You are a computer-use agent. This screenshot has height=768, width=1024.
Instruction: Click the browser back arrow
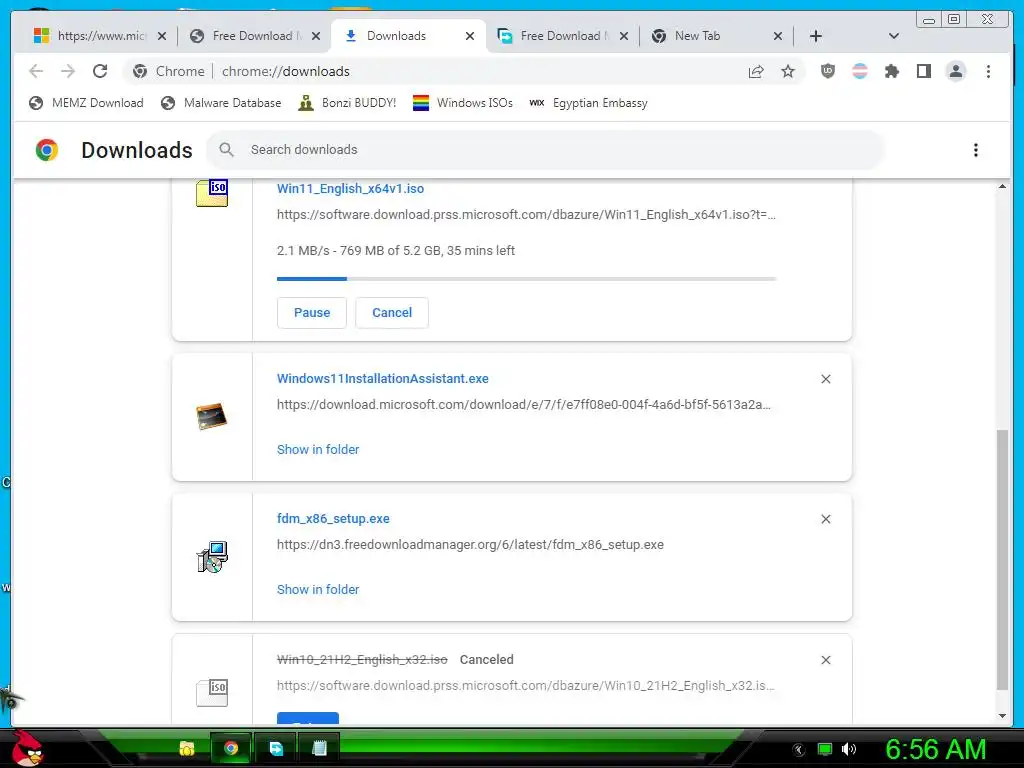click(x=36, y=71)
